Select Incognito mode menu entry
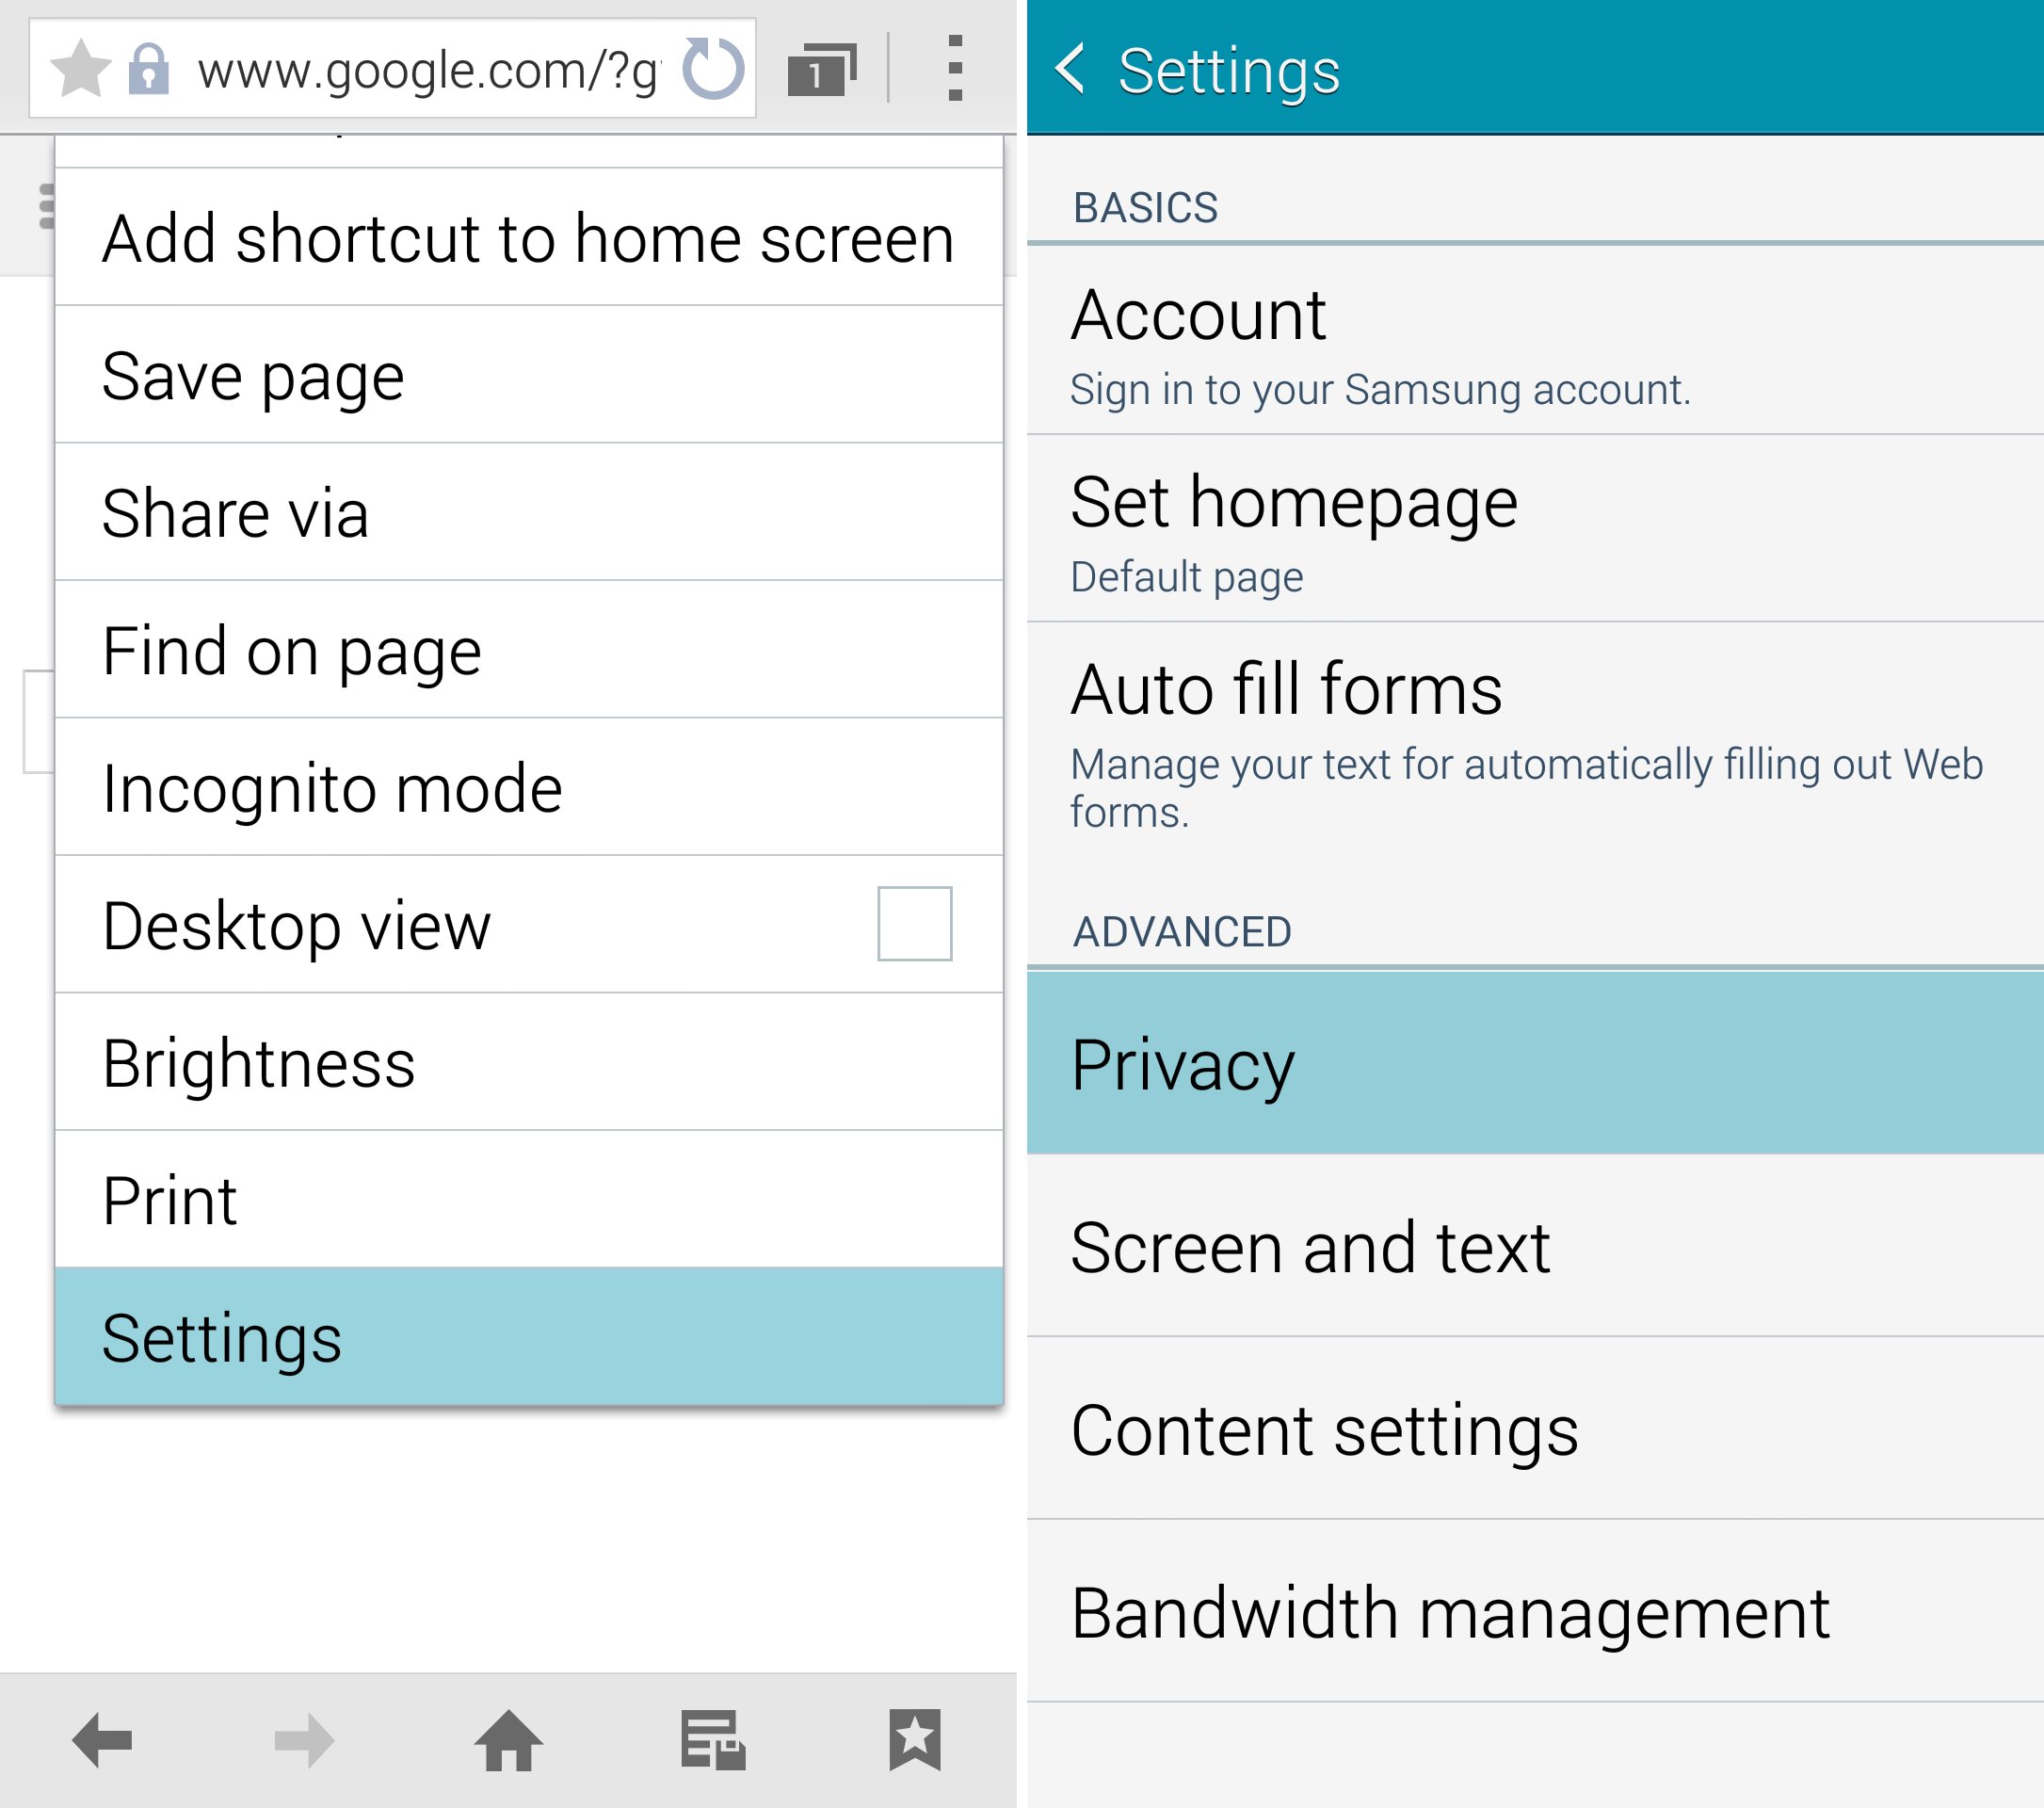2044x1808 pixels. pos(529,787)
